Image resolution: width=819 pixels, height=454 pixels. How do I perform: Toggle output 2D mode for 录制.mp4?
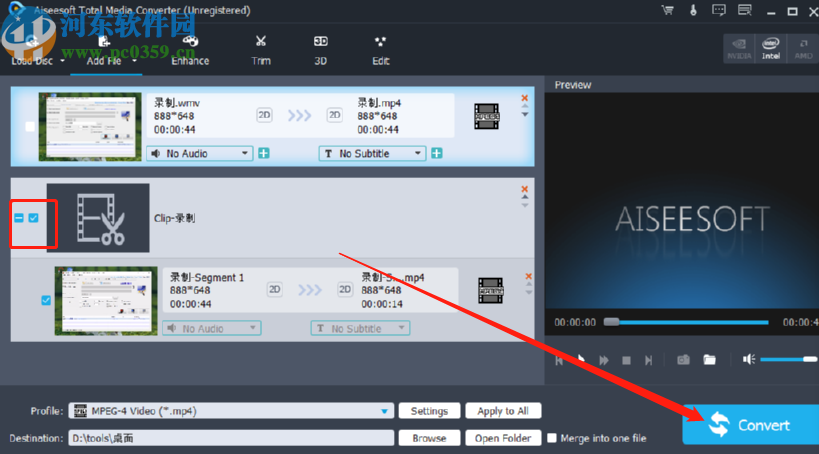tap(334, 115)
